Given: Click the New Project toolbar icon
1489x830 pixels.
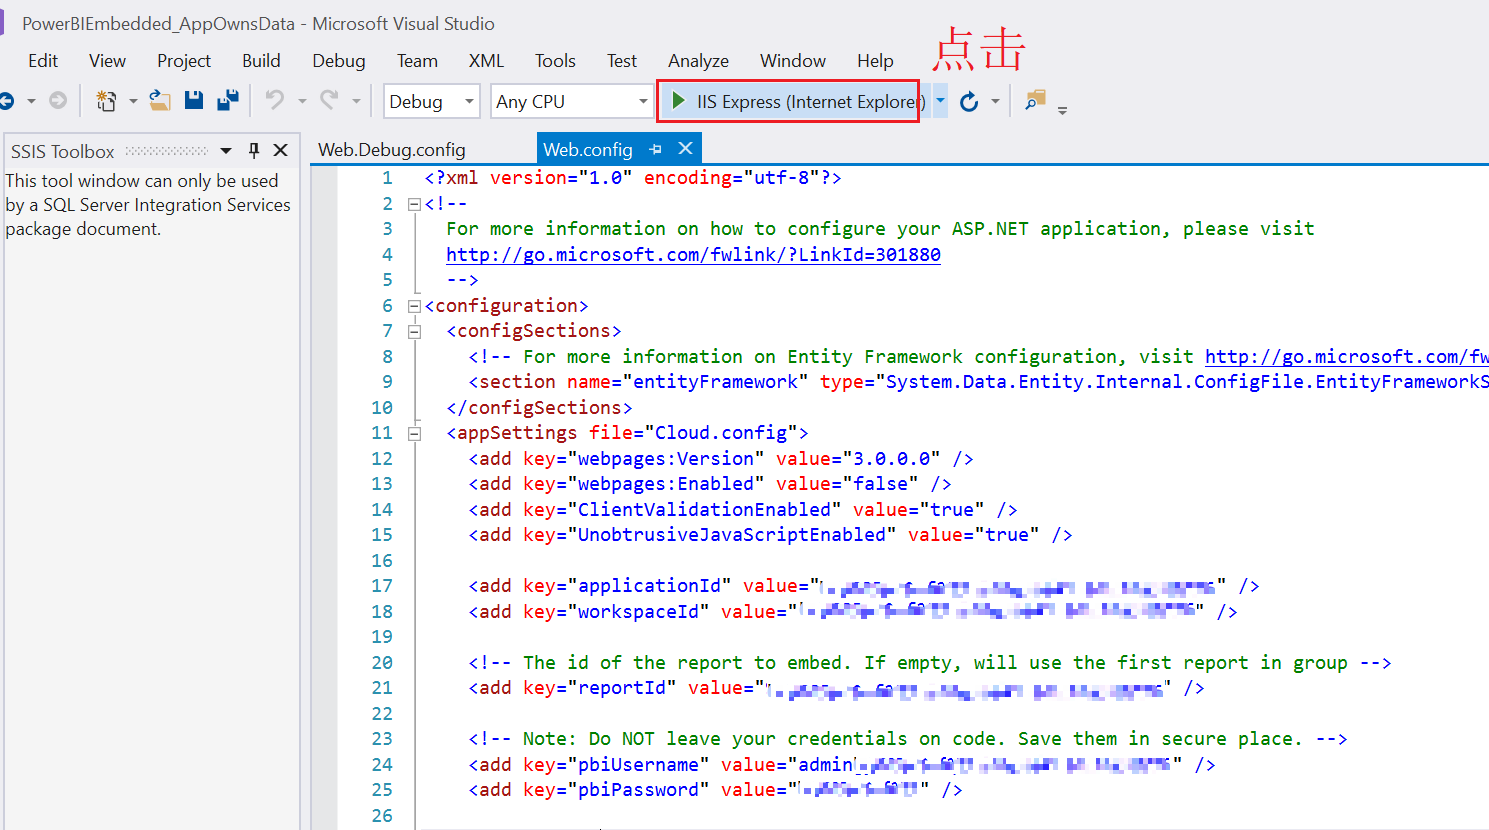Looking at the screenshot, I should pyautogui.click(x=105, y=101).
